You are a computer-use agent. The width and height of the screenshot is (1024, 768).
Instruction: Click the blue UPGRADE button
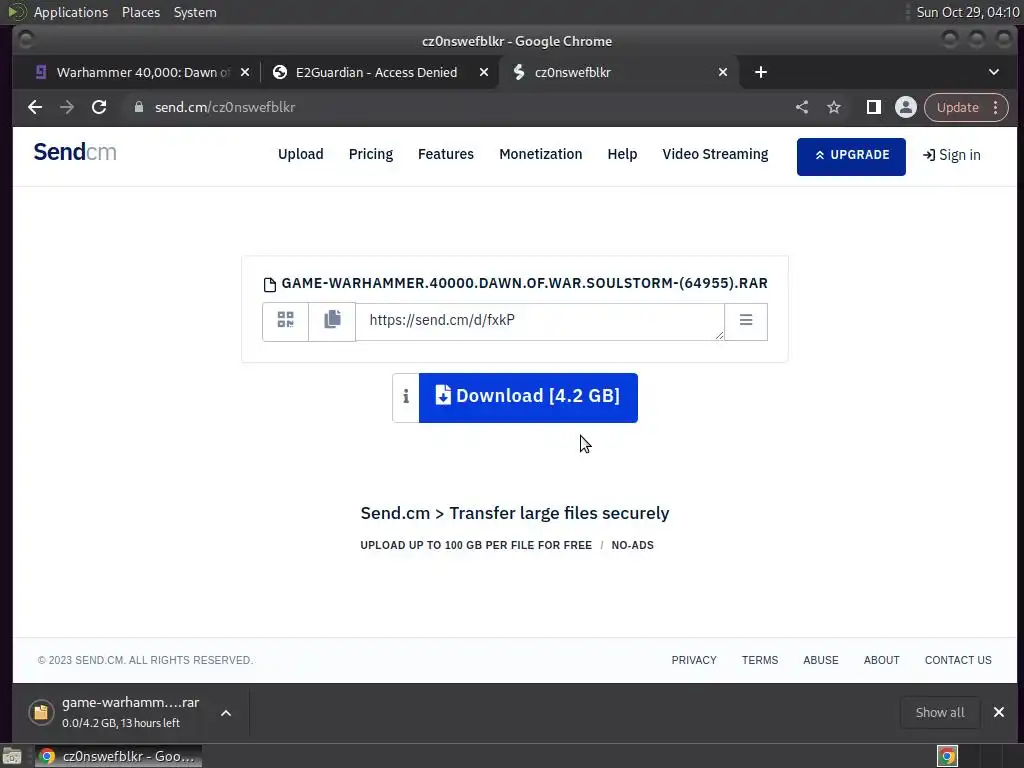(851, 156)
